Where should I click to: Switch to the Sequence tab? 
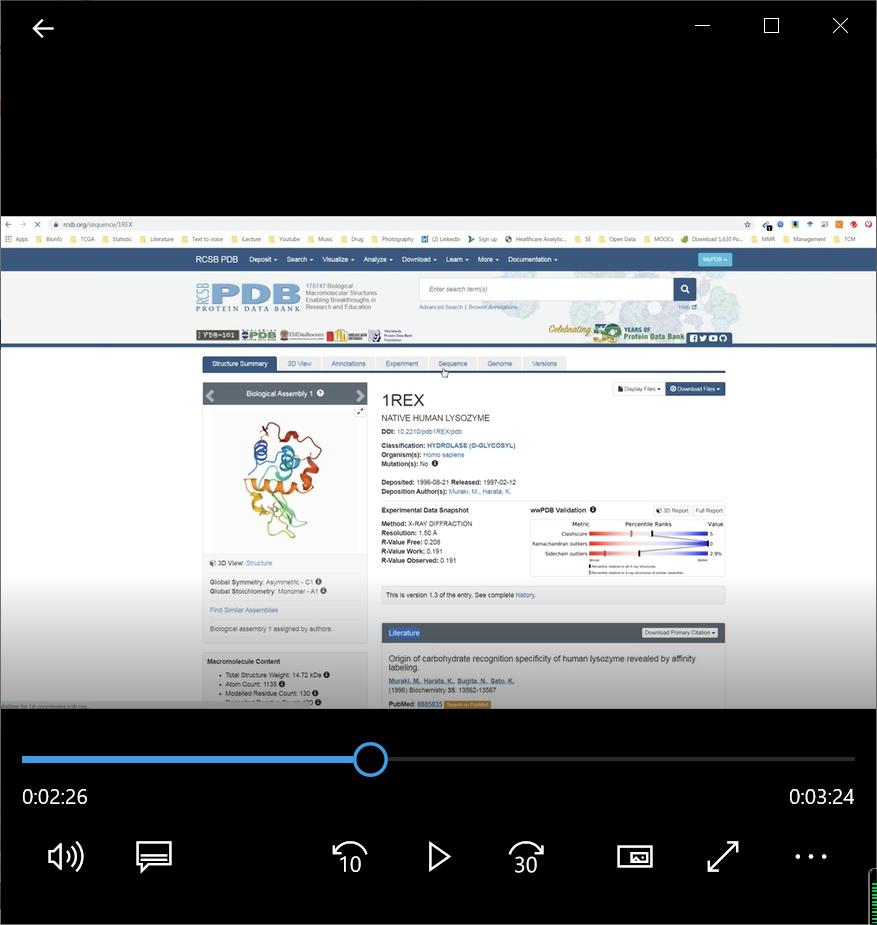click(x=452, y=364)
